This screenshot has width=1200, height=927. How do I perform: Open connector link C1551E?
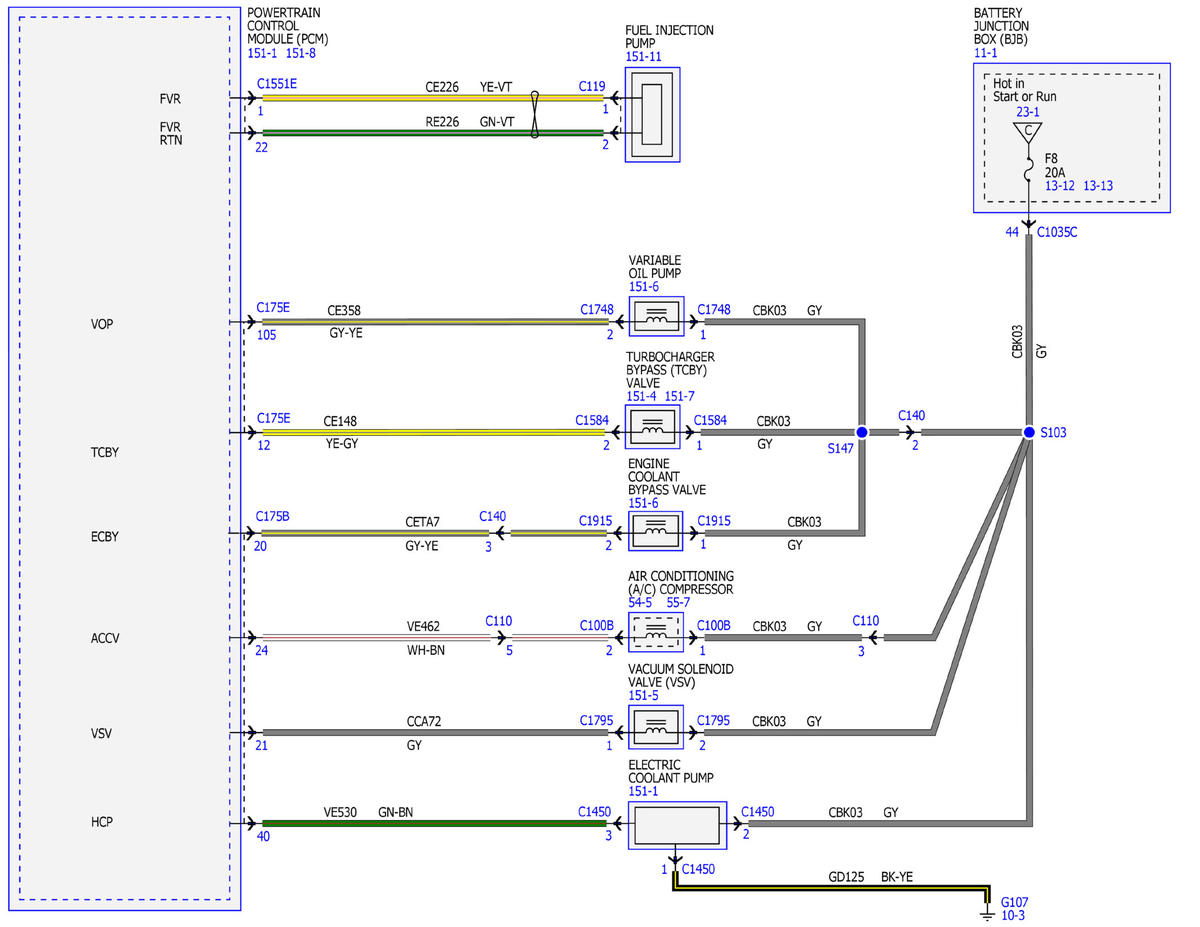click(x=276, y=85)
